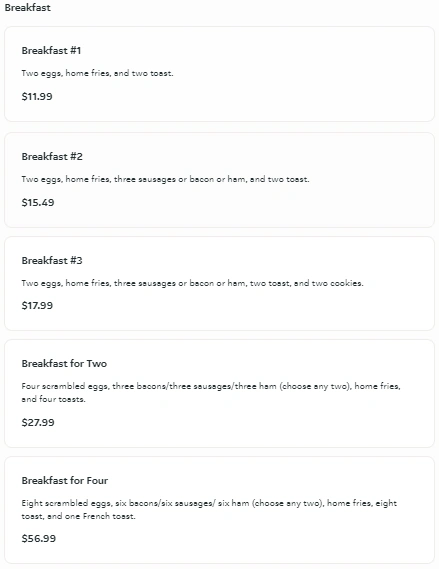Click the $17.99 price on Breakfast #3
The height and width of the screenshot is (569, 439).
point(37,306)
